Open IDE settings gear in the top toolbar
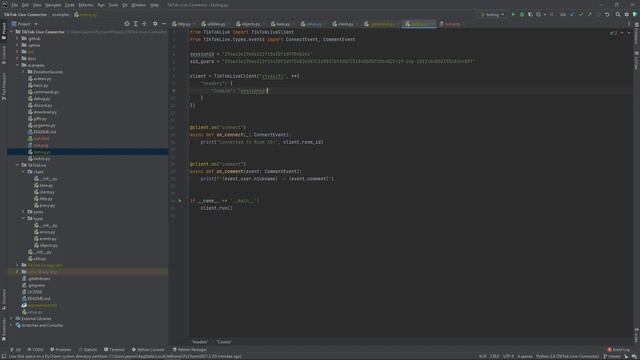The width and height of the screenshot is (640, 360). click(627, 14)
